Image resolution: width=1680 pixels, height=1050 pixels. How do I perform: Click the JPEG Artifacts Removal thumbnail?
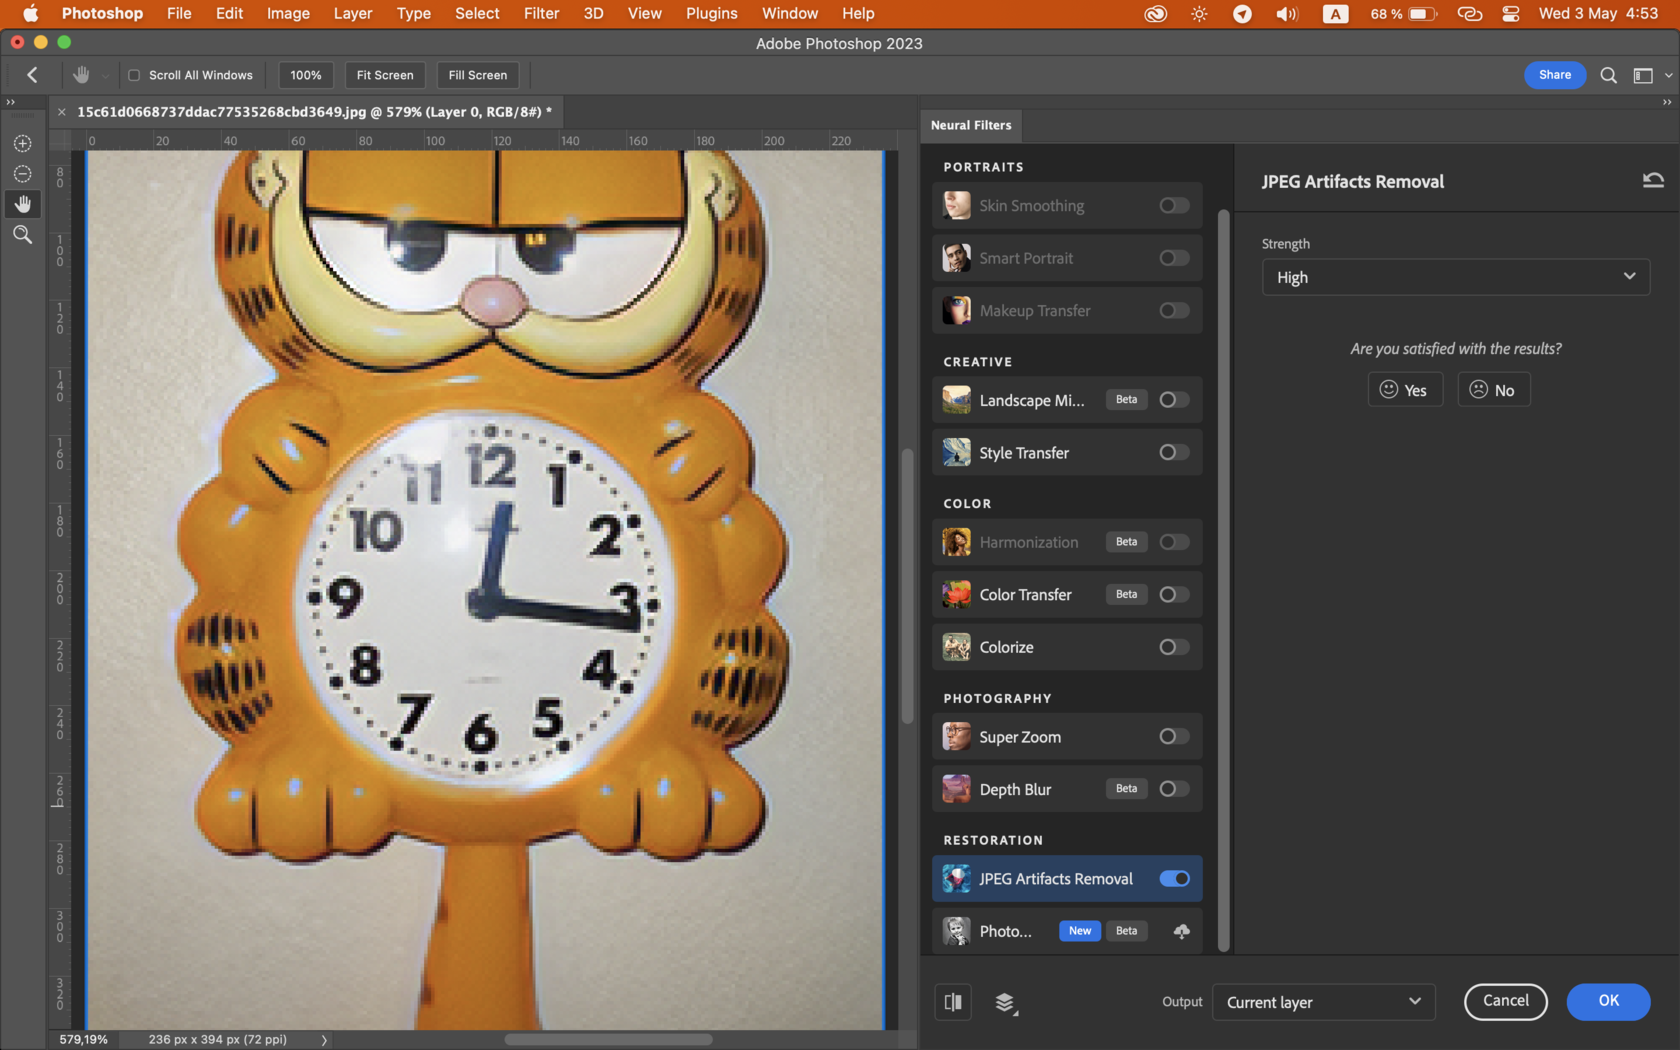tap(956, 879)
